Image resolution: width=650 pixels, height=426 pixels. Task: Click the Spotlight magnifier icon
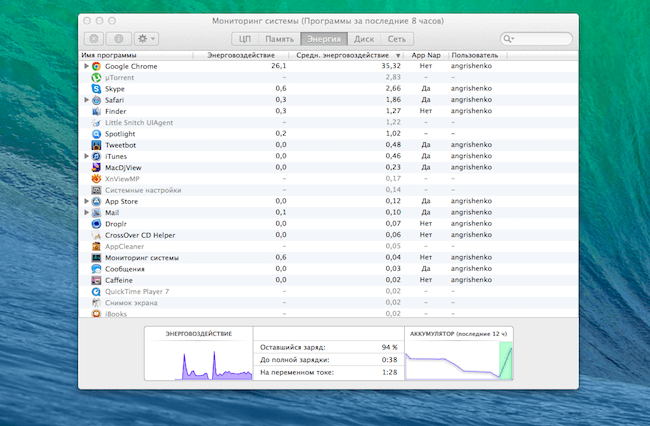click(x=96, y=134)
